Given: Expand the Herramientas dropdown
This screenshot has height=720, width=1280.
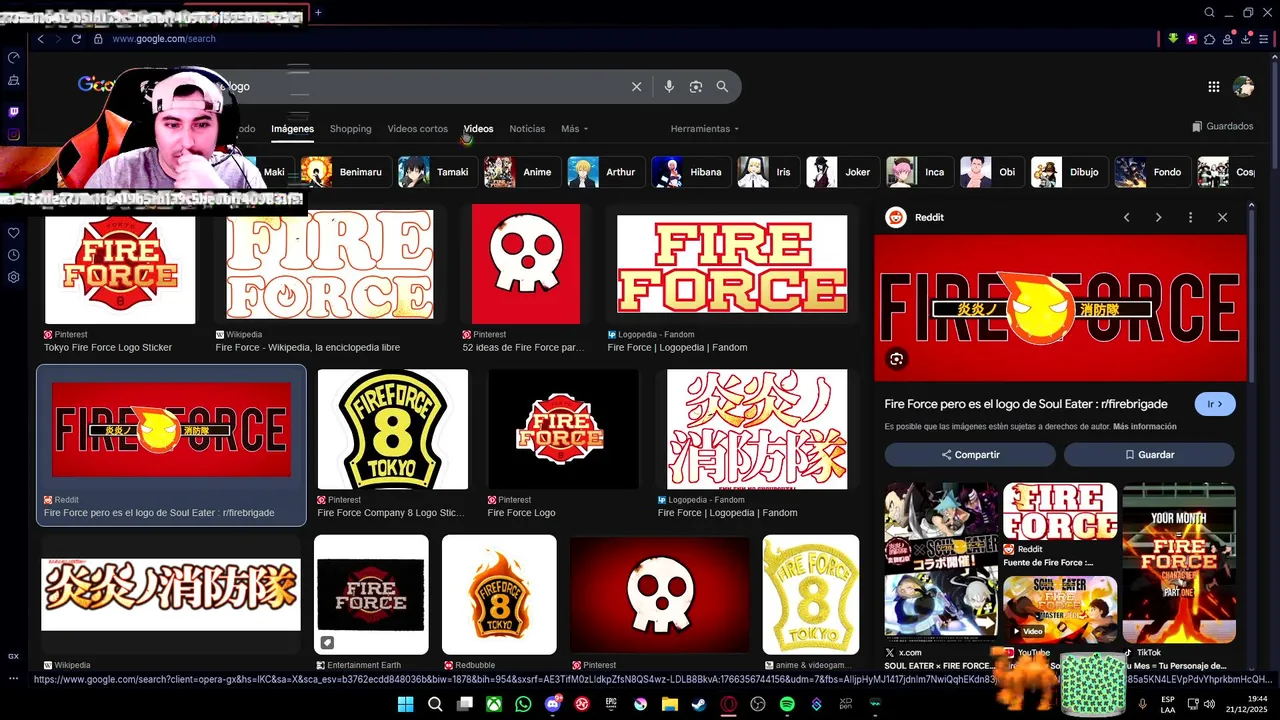Looking at the screenshot, I should tap(705, 129).
